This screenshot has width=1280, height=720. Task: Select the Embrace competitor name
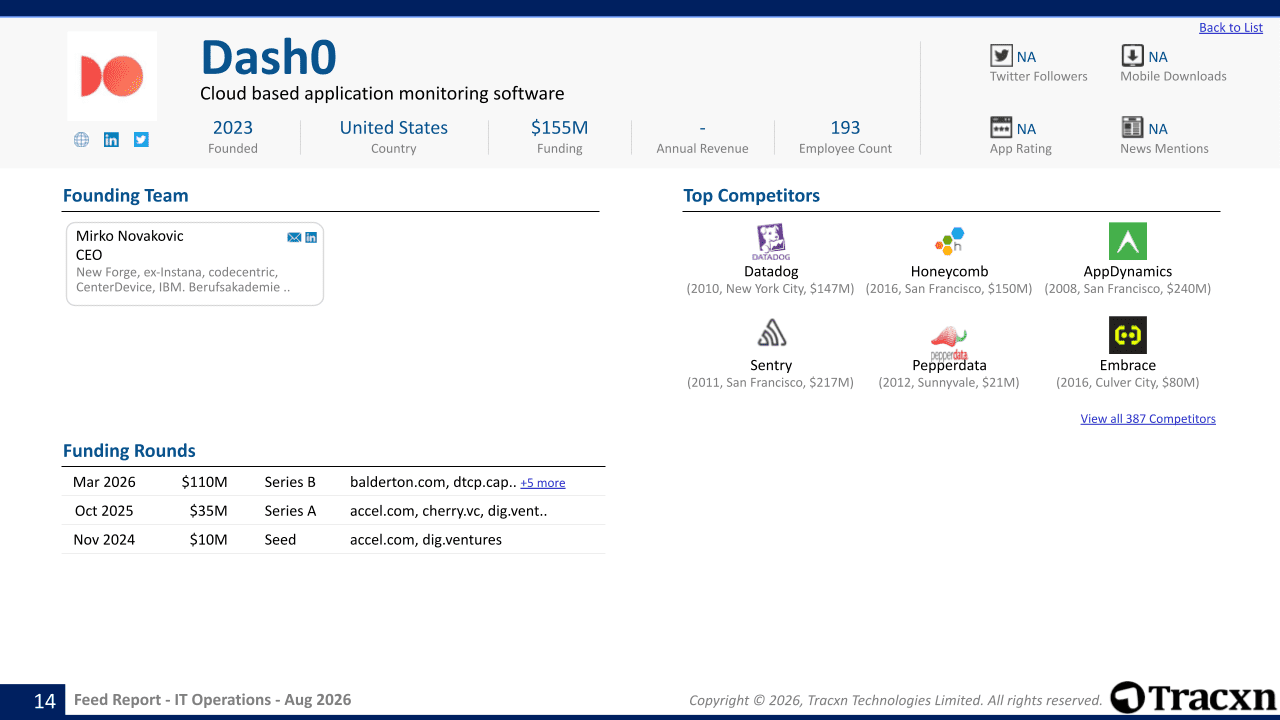pos(1128,365)
